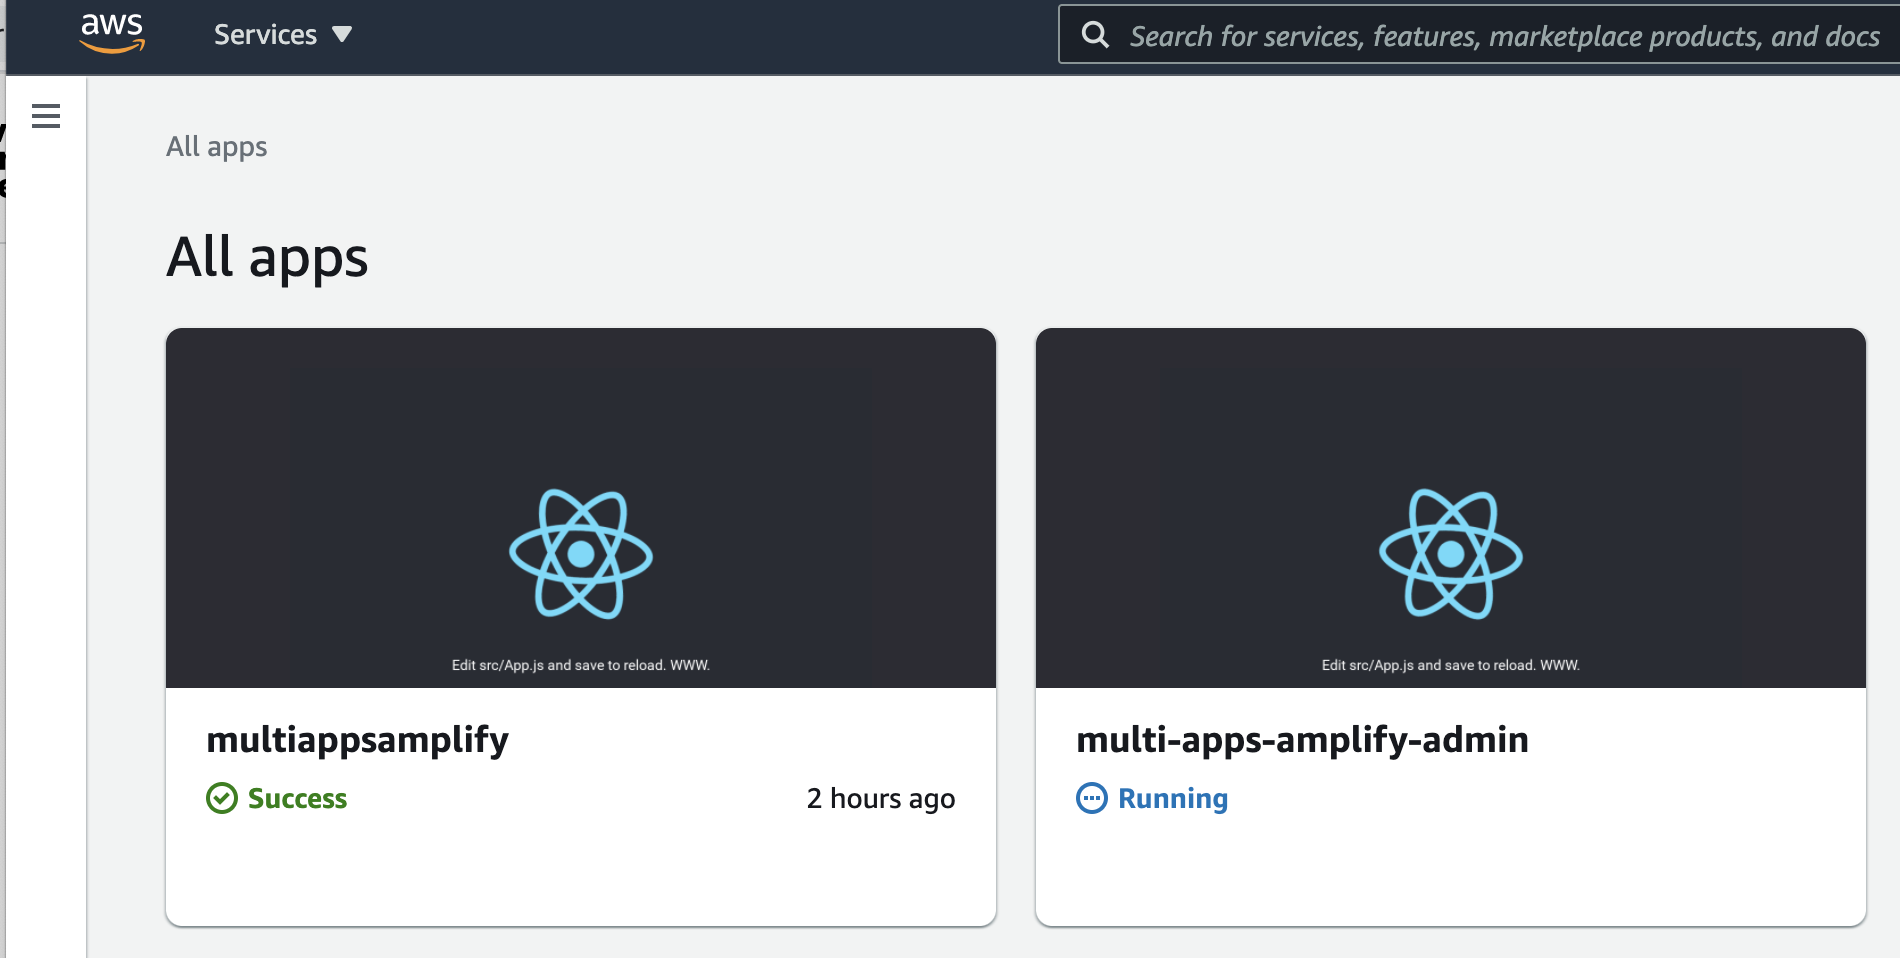Focus the services search field
Viewport: 1900px width, 958px height.
1480,35
